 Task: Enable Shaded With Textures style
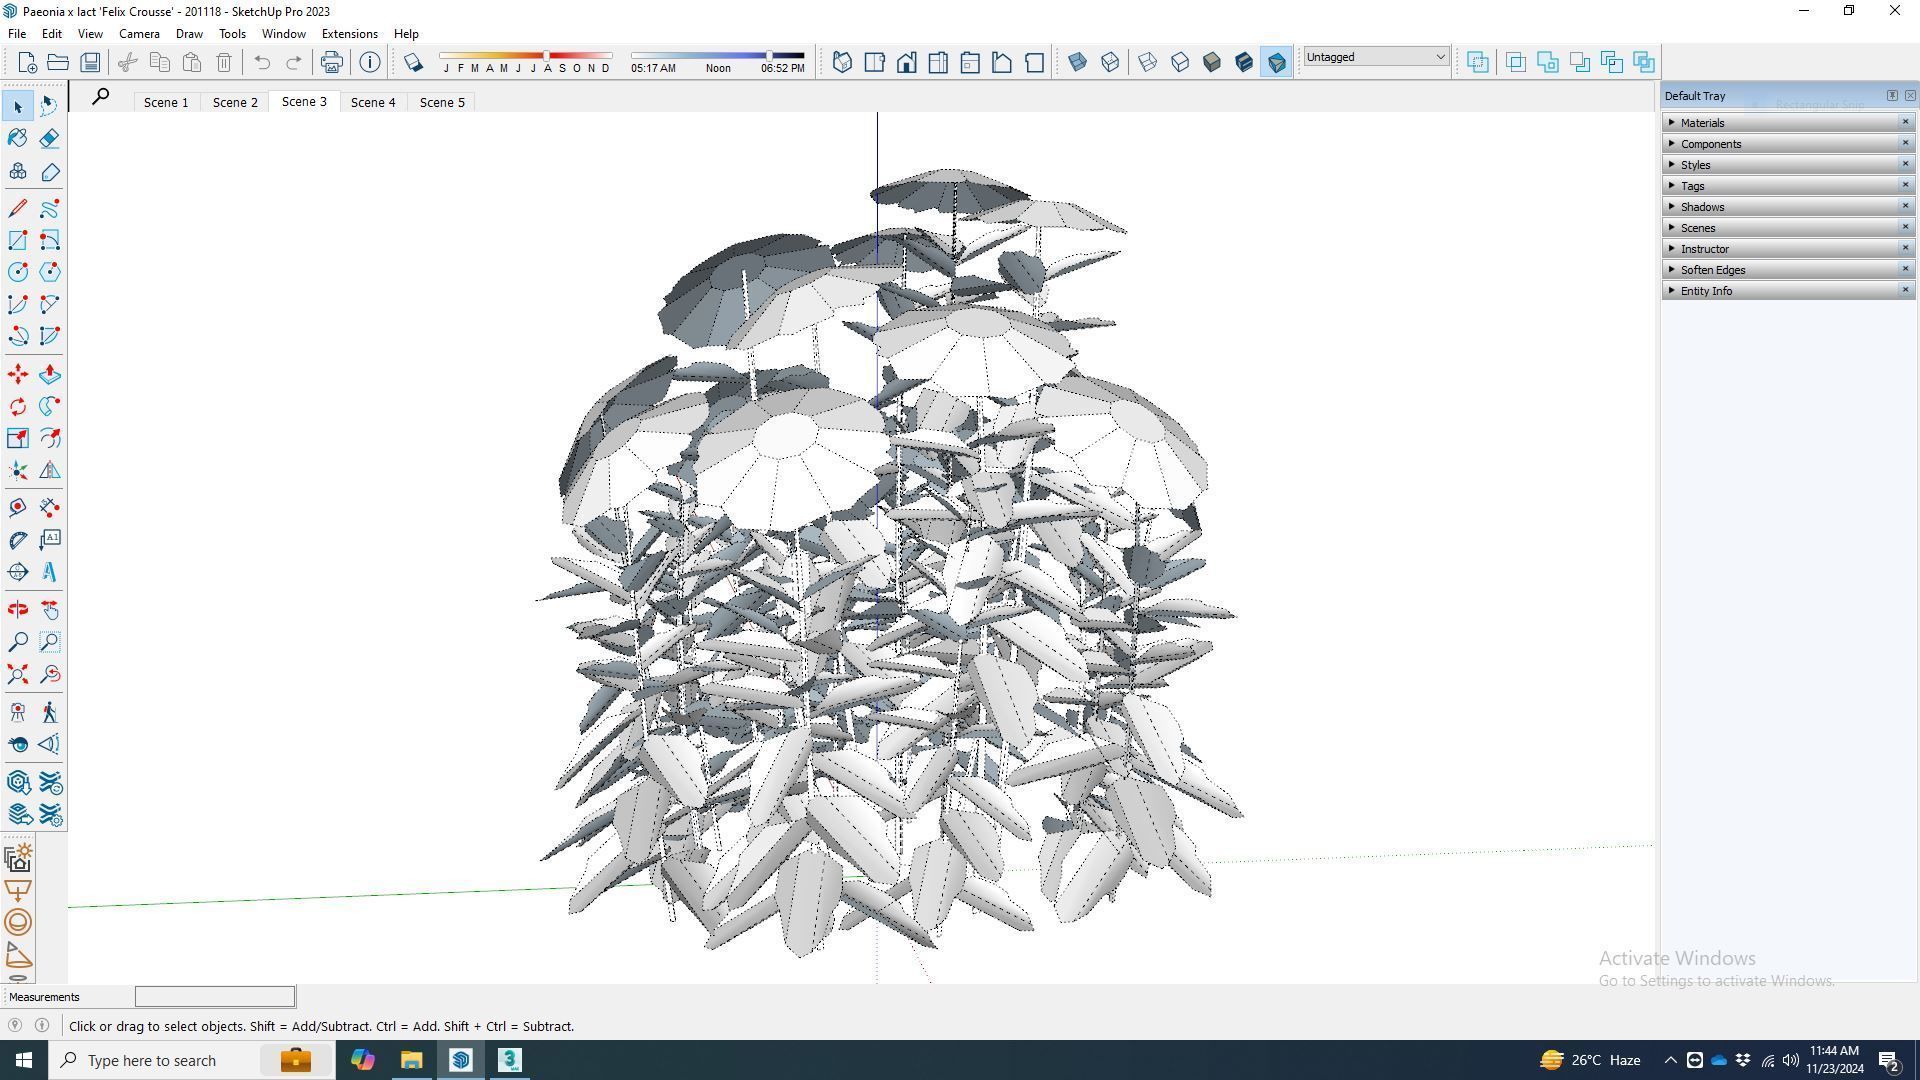[1244, 62]
